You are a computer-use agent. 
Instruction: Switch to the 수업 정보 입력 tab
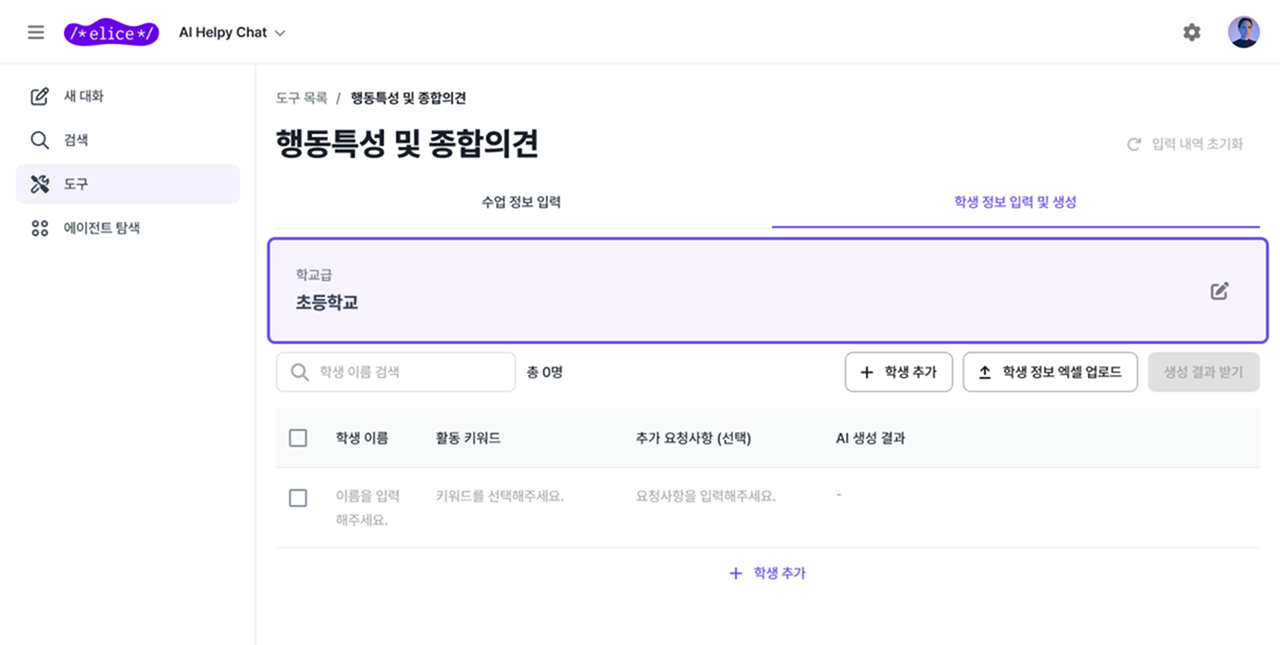click(520, 201)
